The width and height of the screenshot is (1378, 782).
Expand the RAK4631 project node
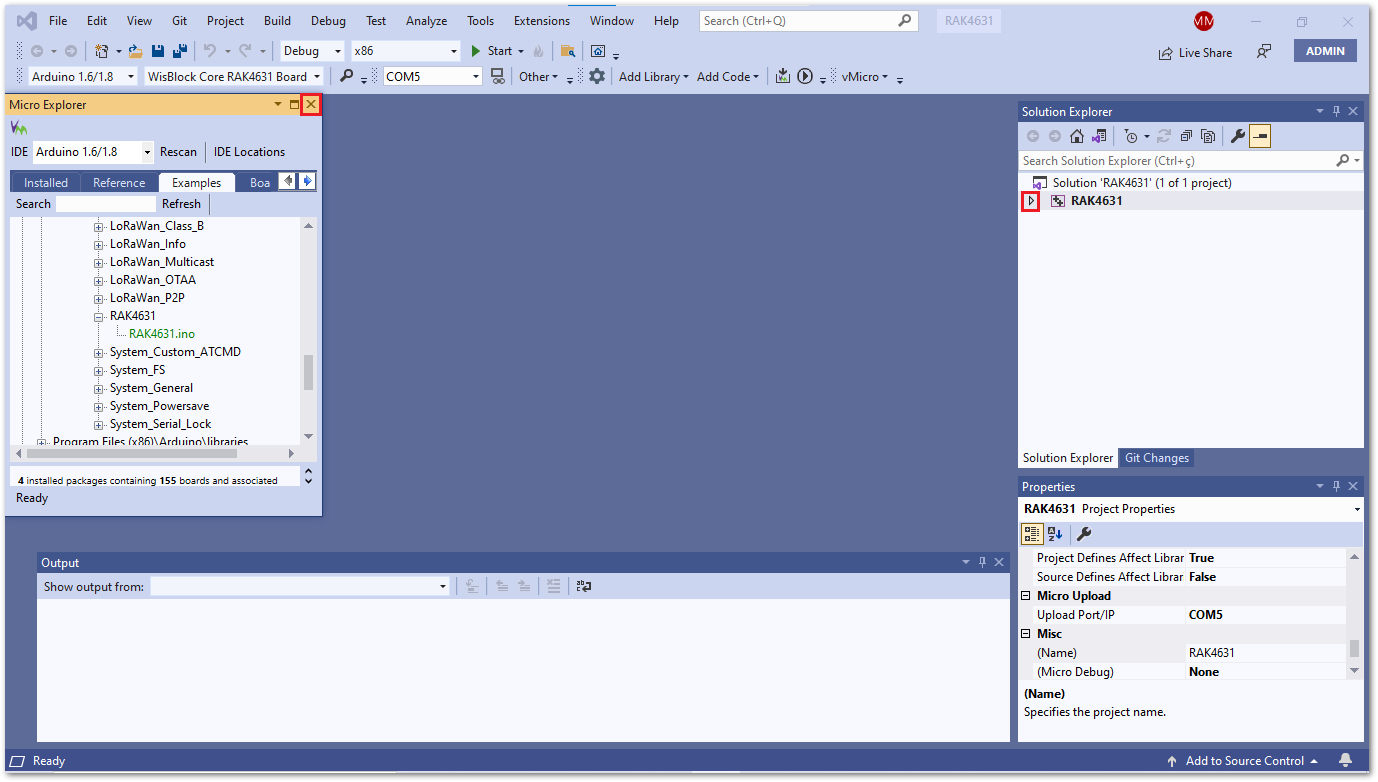1031,201
